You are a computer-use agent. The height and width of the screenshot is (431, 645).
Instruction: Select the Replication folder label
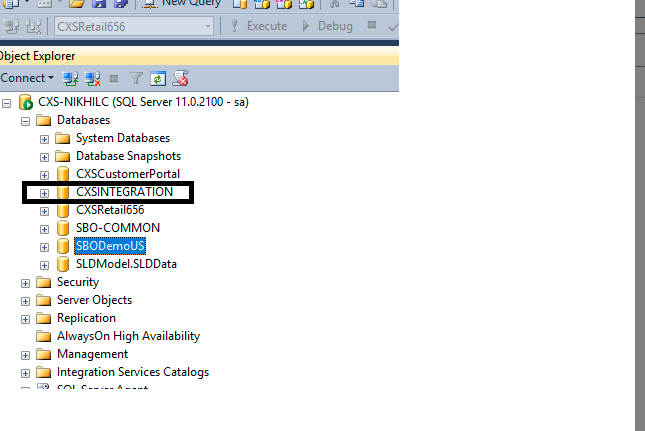tap(86, 318)
